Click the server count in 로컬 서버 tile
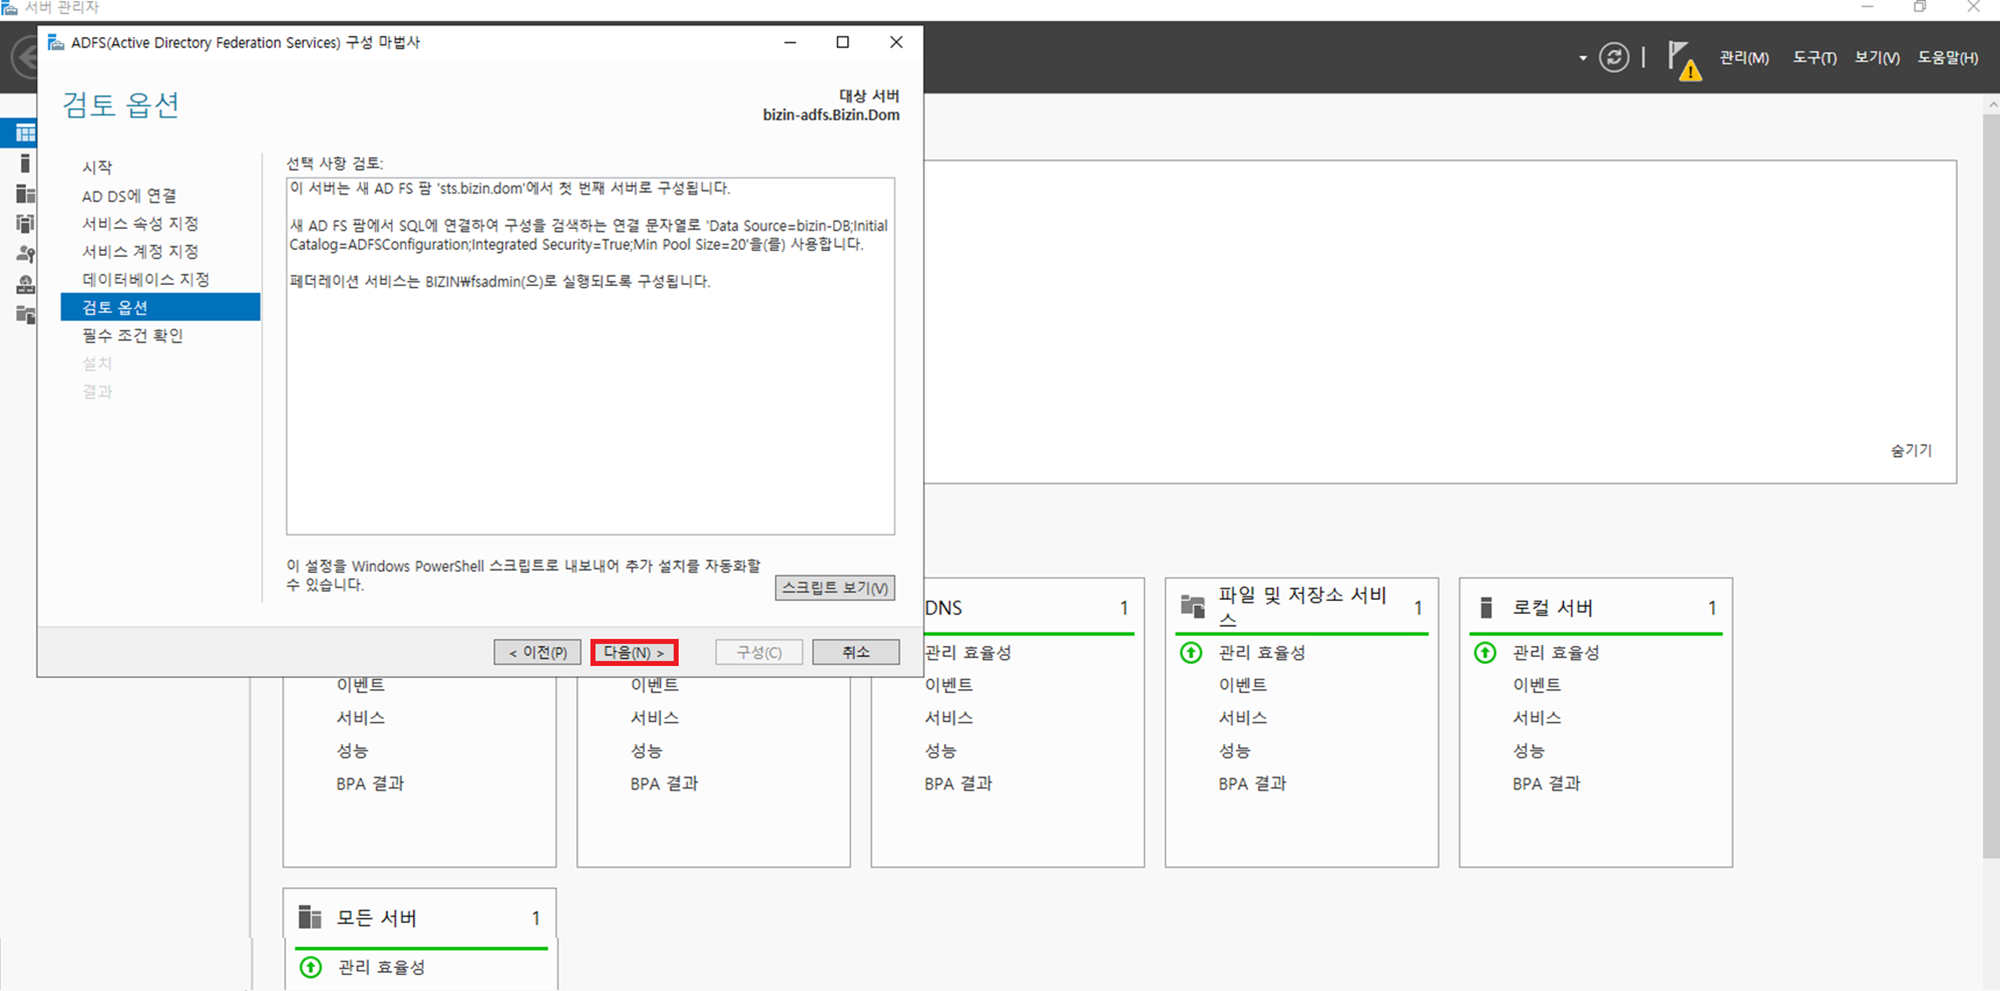The width and height of the screenshot is (2000, 991). pyautogui.click(x=1712, y=608)
